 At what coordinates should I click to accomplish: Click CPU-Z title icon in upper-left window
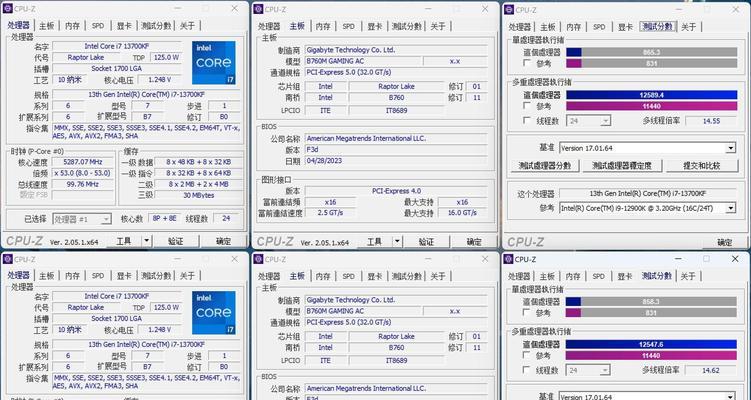[8, 9]
